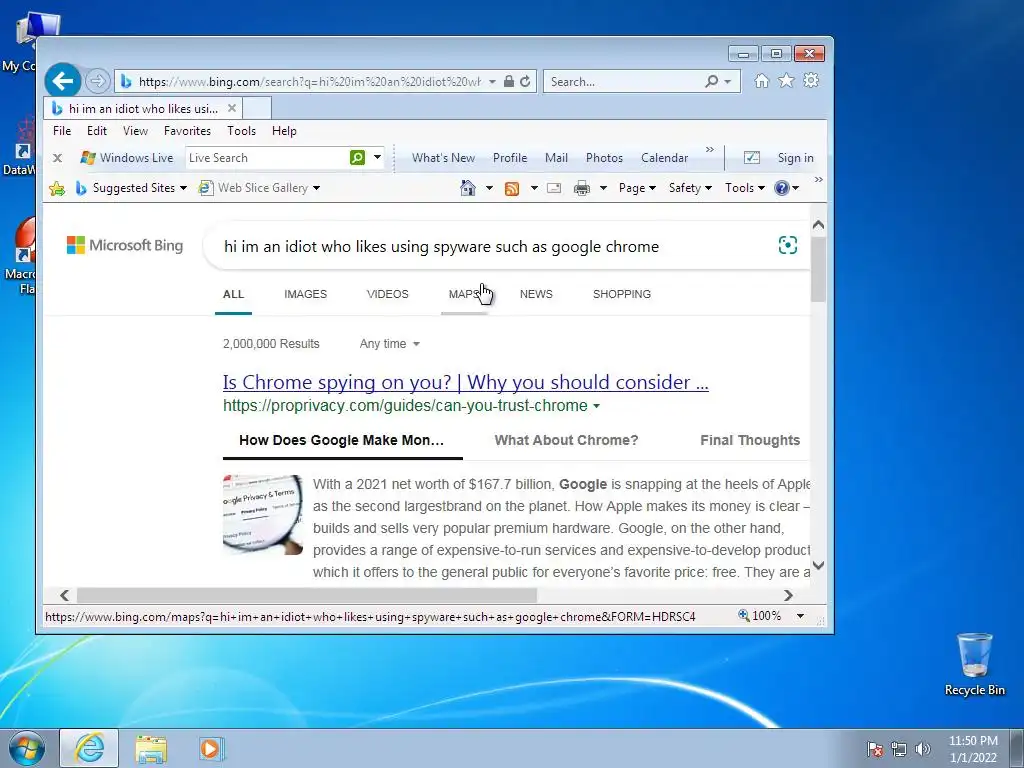Select the Recycle Bin desktop icon

[x=974, y=664]
